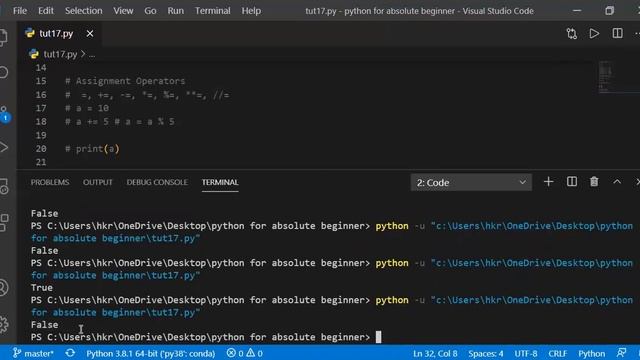Image resolution: width=640 pixels, height=360 pixels.
Task: Open the Help menu
Action: (251, 11)
